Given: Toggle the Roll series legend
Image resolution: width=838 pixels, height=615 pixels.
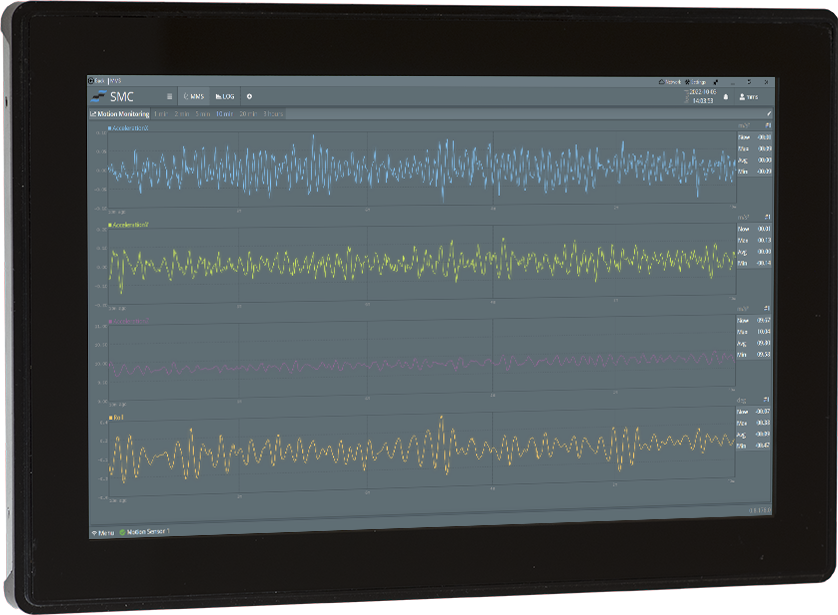Looking at the screenshot, I should coord(116,417).
